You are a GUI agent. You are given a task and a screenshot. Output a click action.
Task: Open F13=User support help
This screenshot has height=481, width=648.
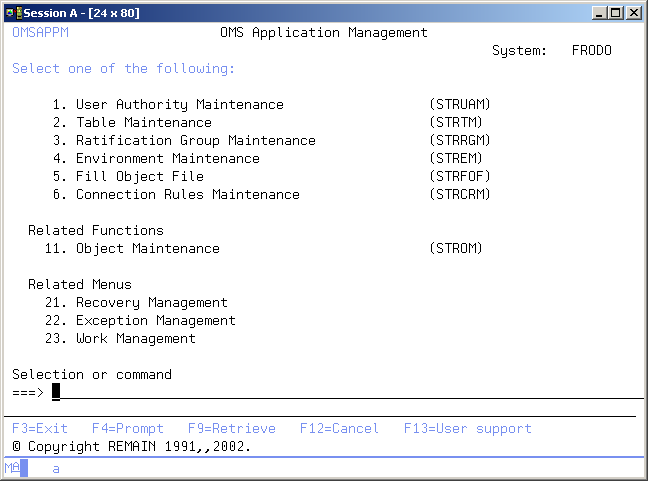pyautogui.click(x=468, y=429)
